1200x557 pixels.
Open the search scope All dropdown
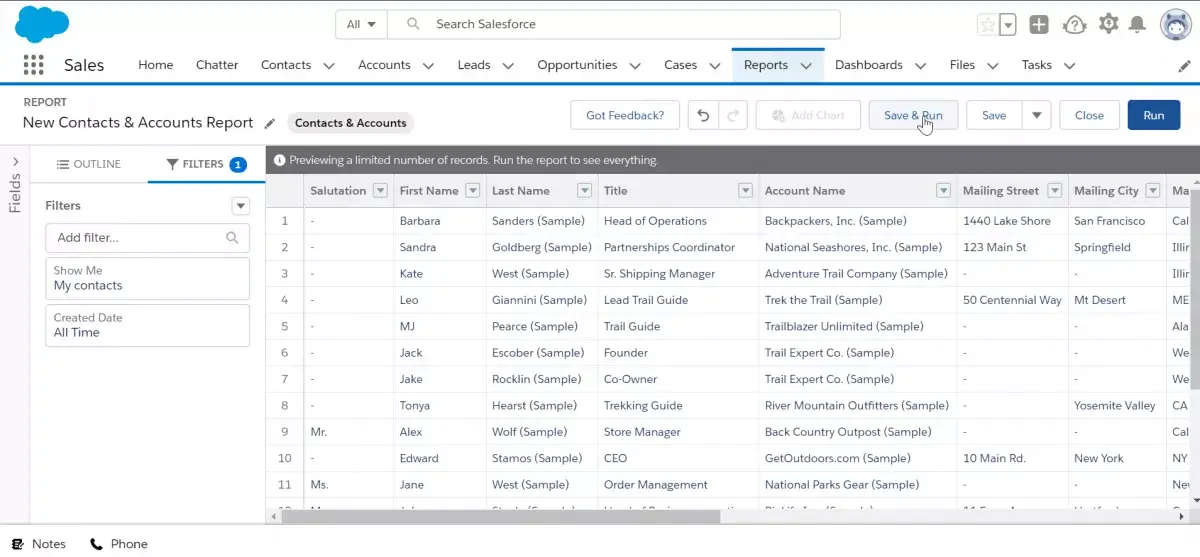point(361,24)
